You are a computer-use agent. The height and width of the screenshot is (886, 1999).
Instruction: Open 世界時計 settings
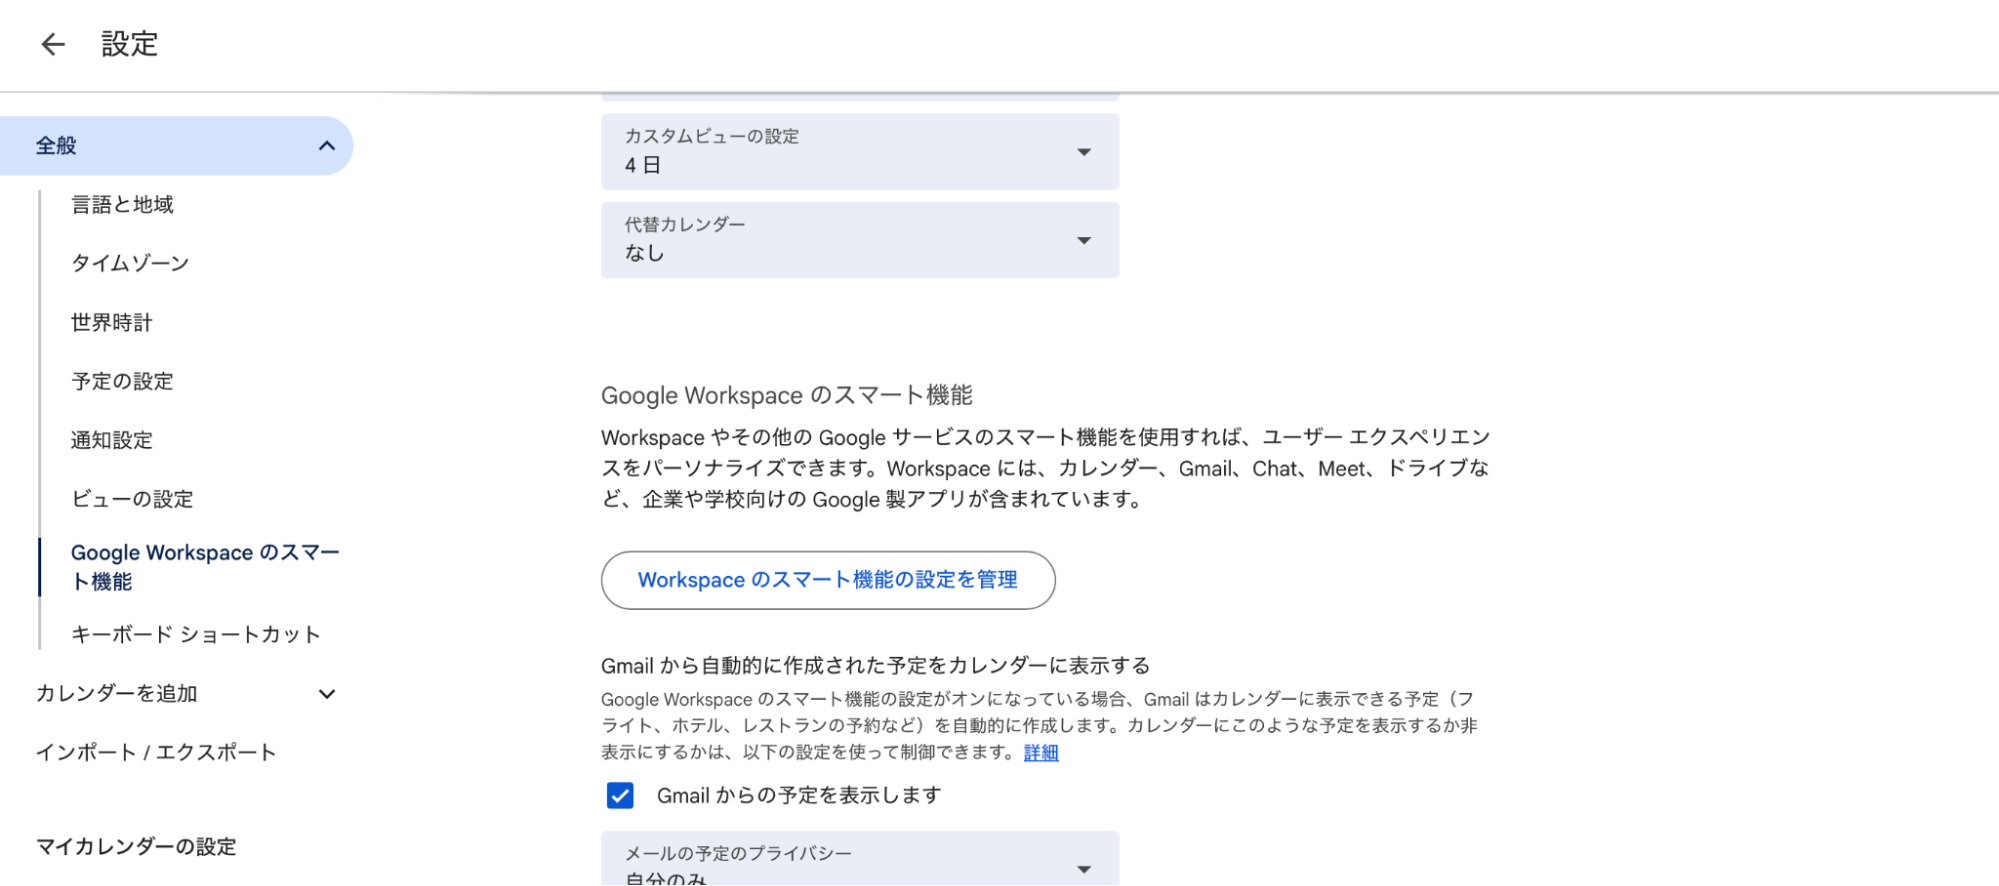click(x=111, y=322)
